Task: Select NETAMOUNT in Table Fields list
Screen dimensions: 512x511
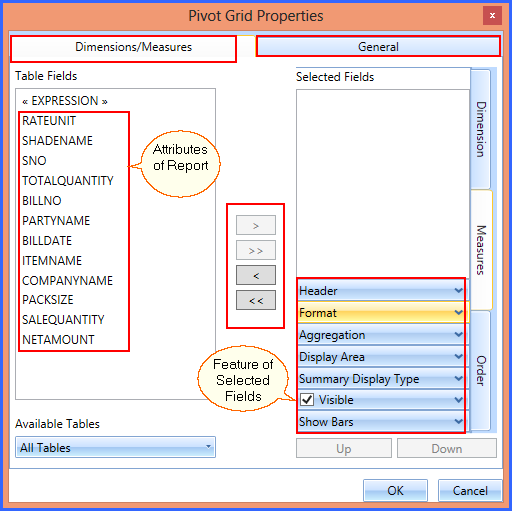Action: pyautogui.click(x=58, y=340)
